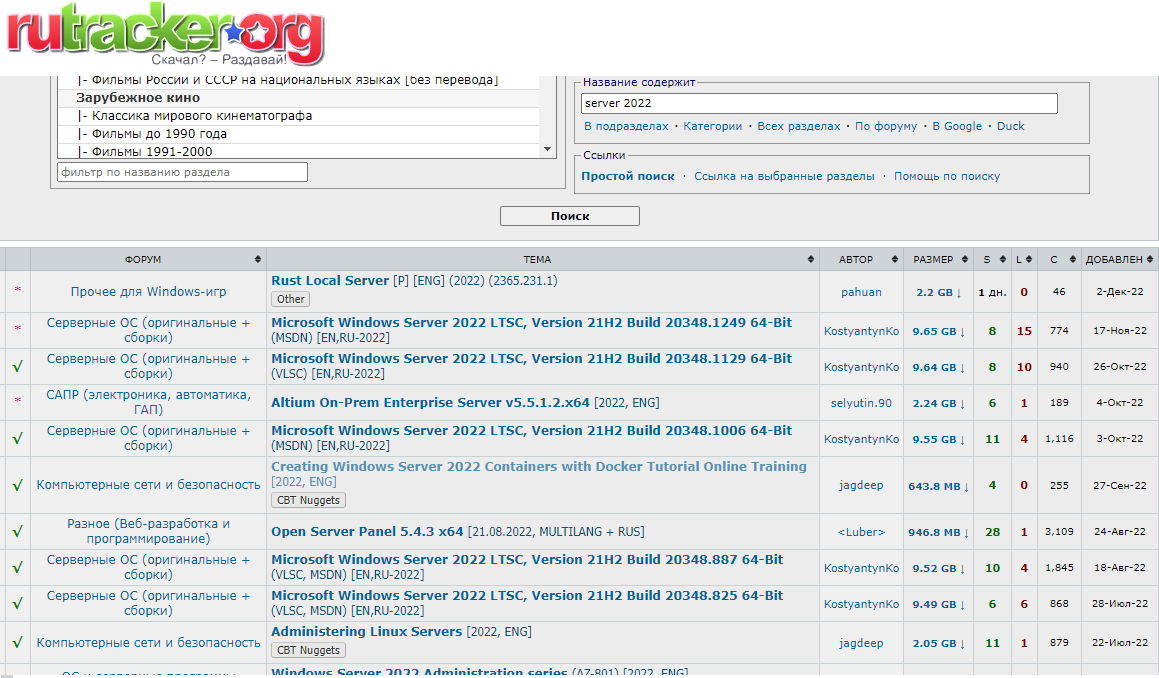The width and height of the screenshot is (1159, 678).
Task: Open author selyutin.90's profile
Action: [861, 403]
